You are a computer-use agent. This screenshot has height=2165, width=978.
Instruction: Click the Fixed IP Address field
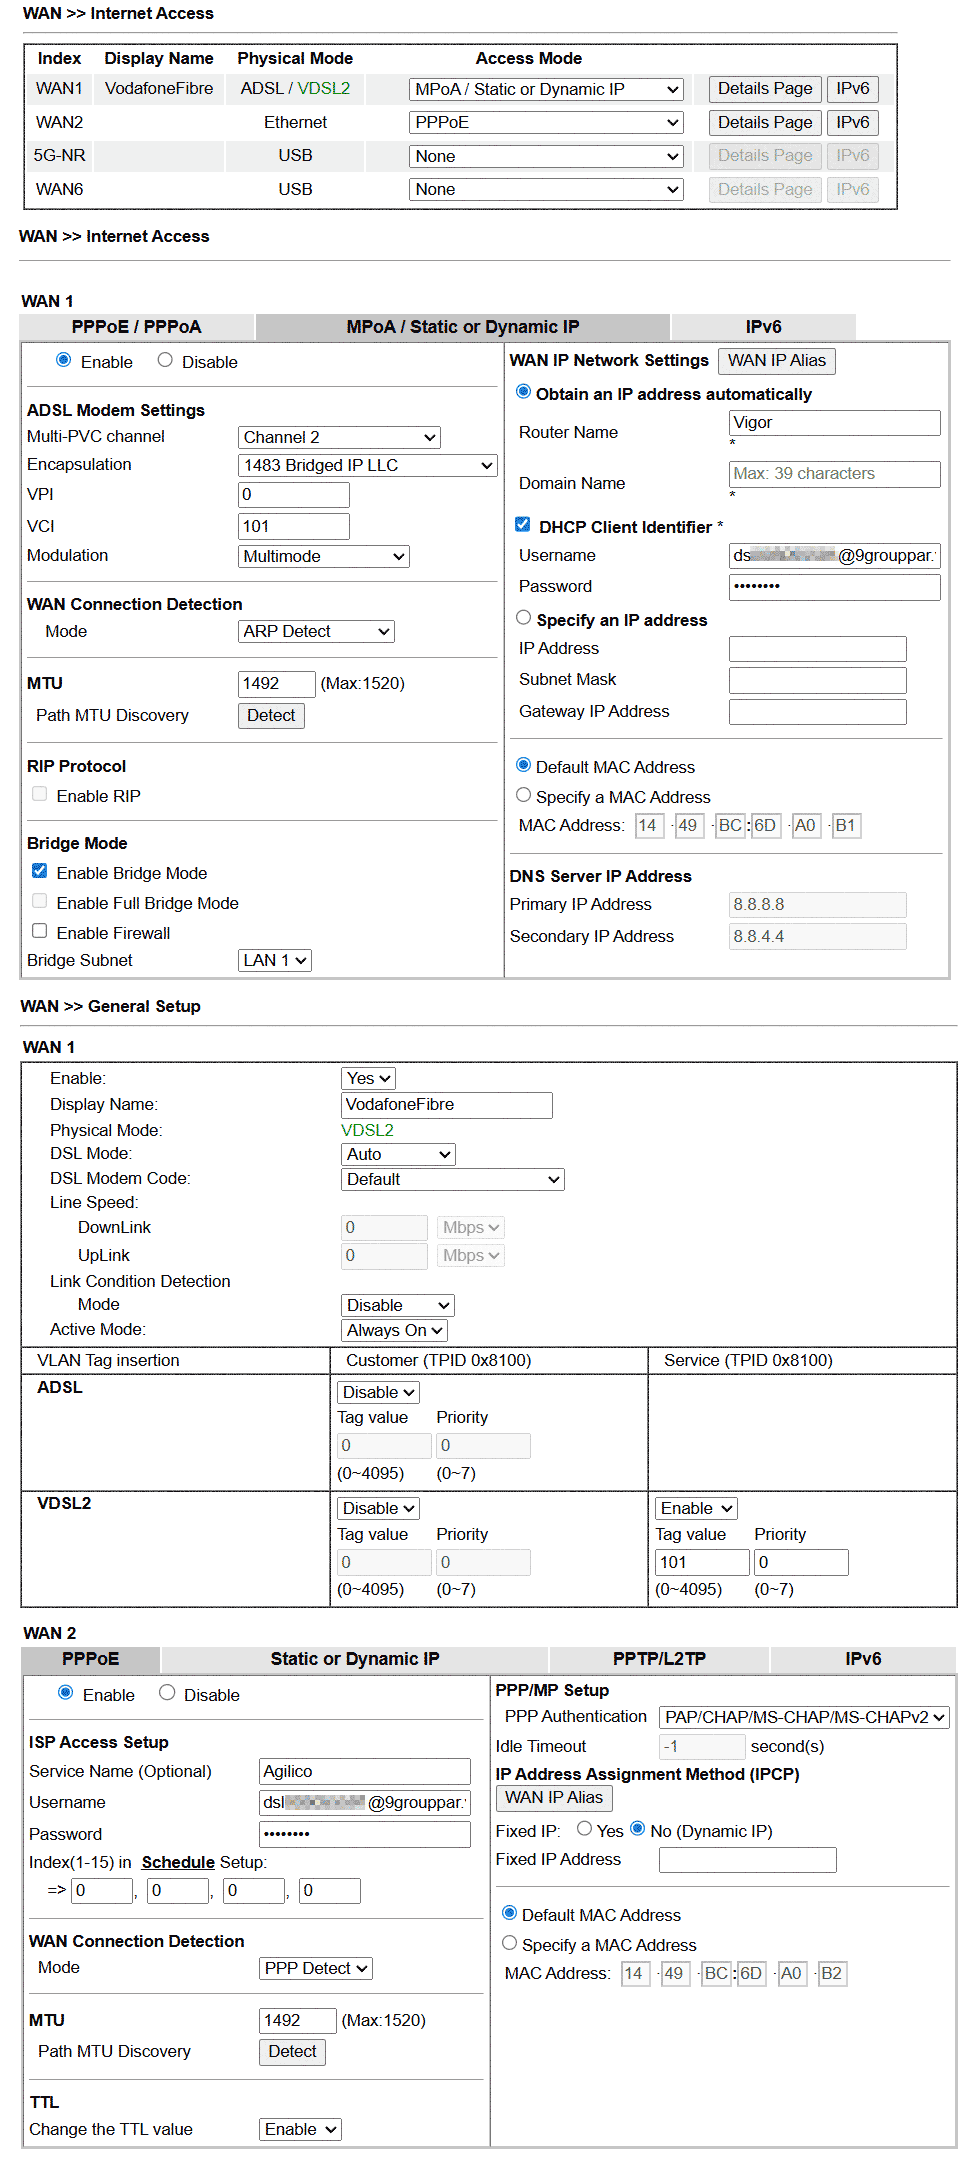coord(748,1860)
